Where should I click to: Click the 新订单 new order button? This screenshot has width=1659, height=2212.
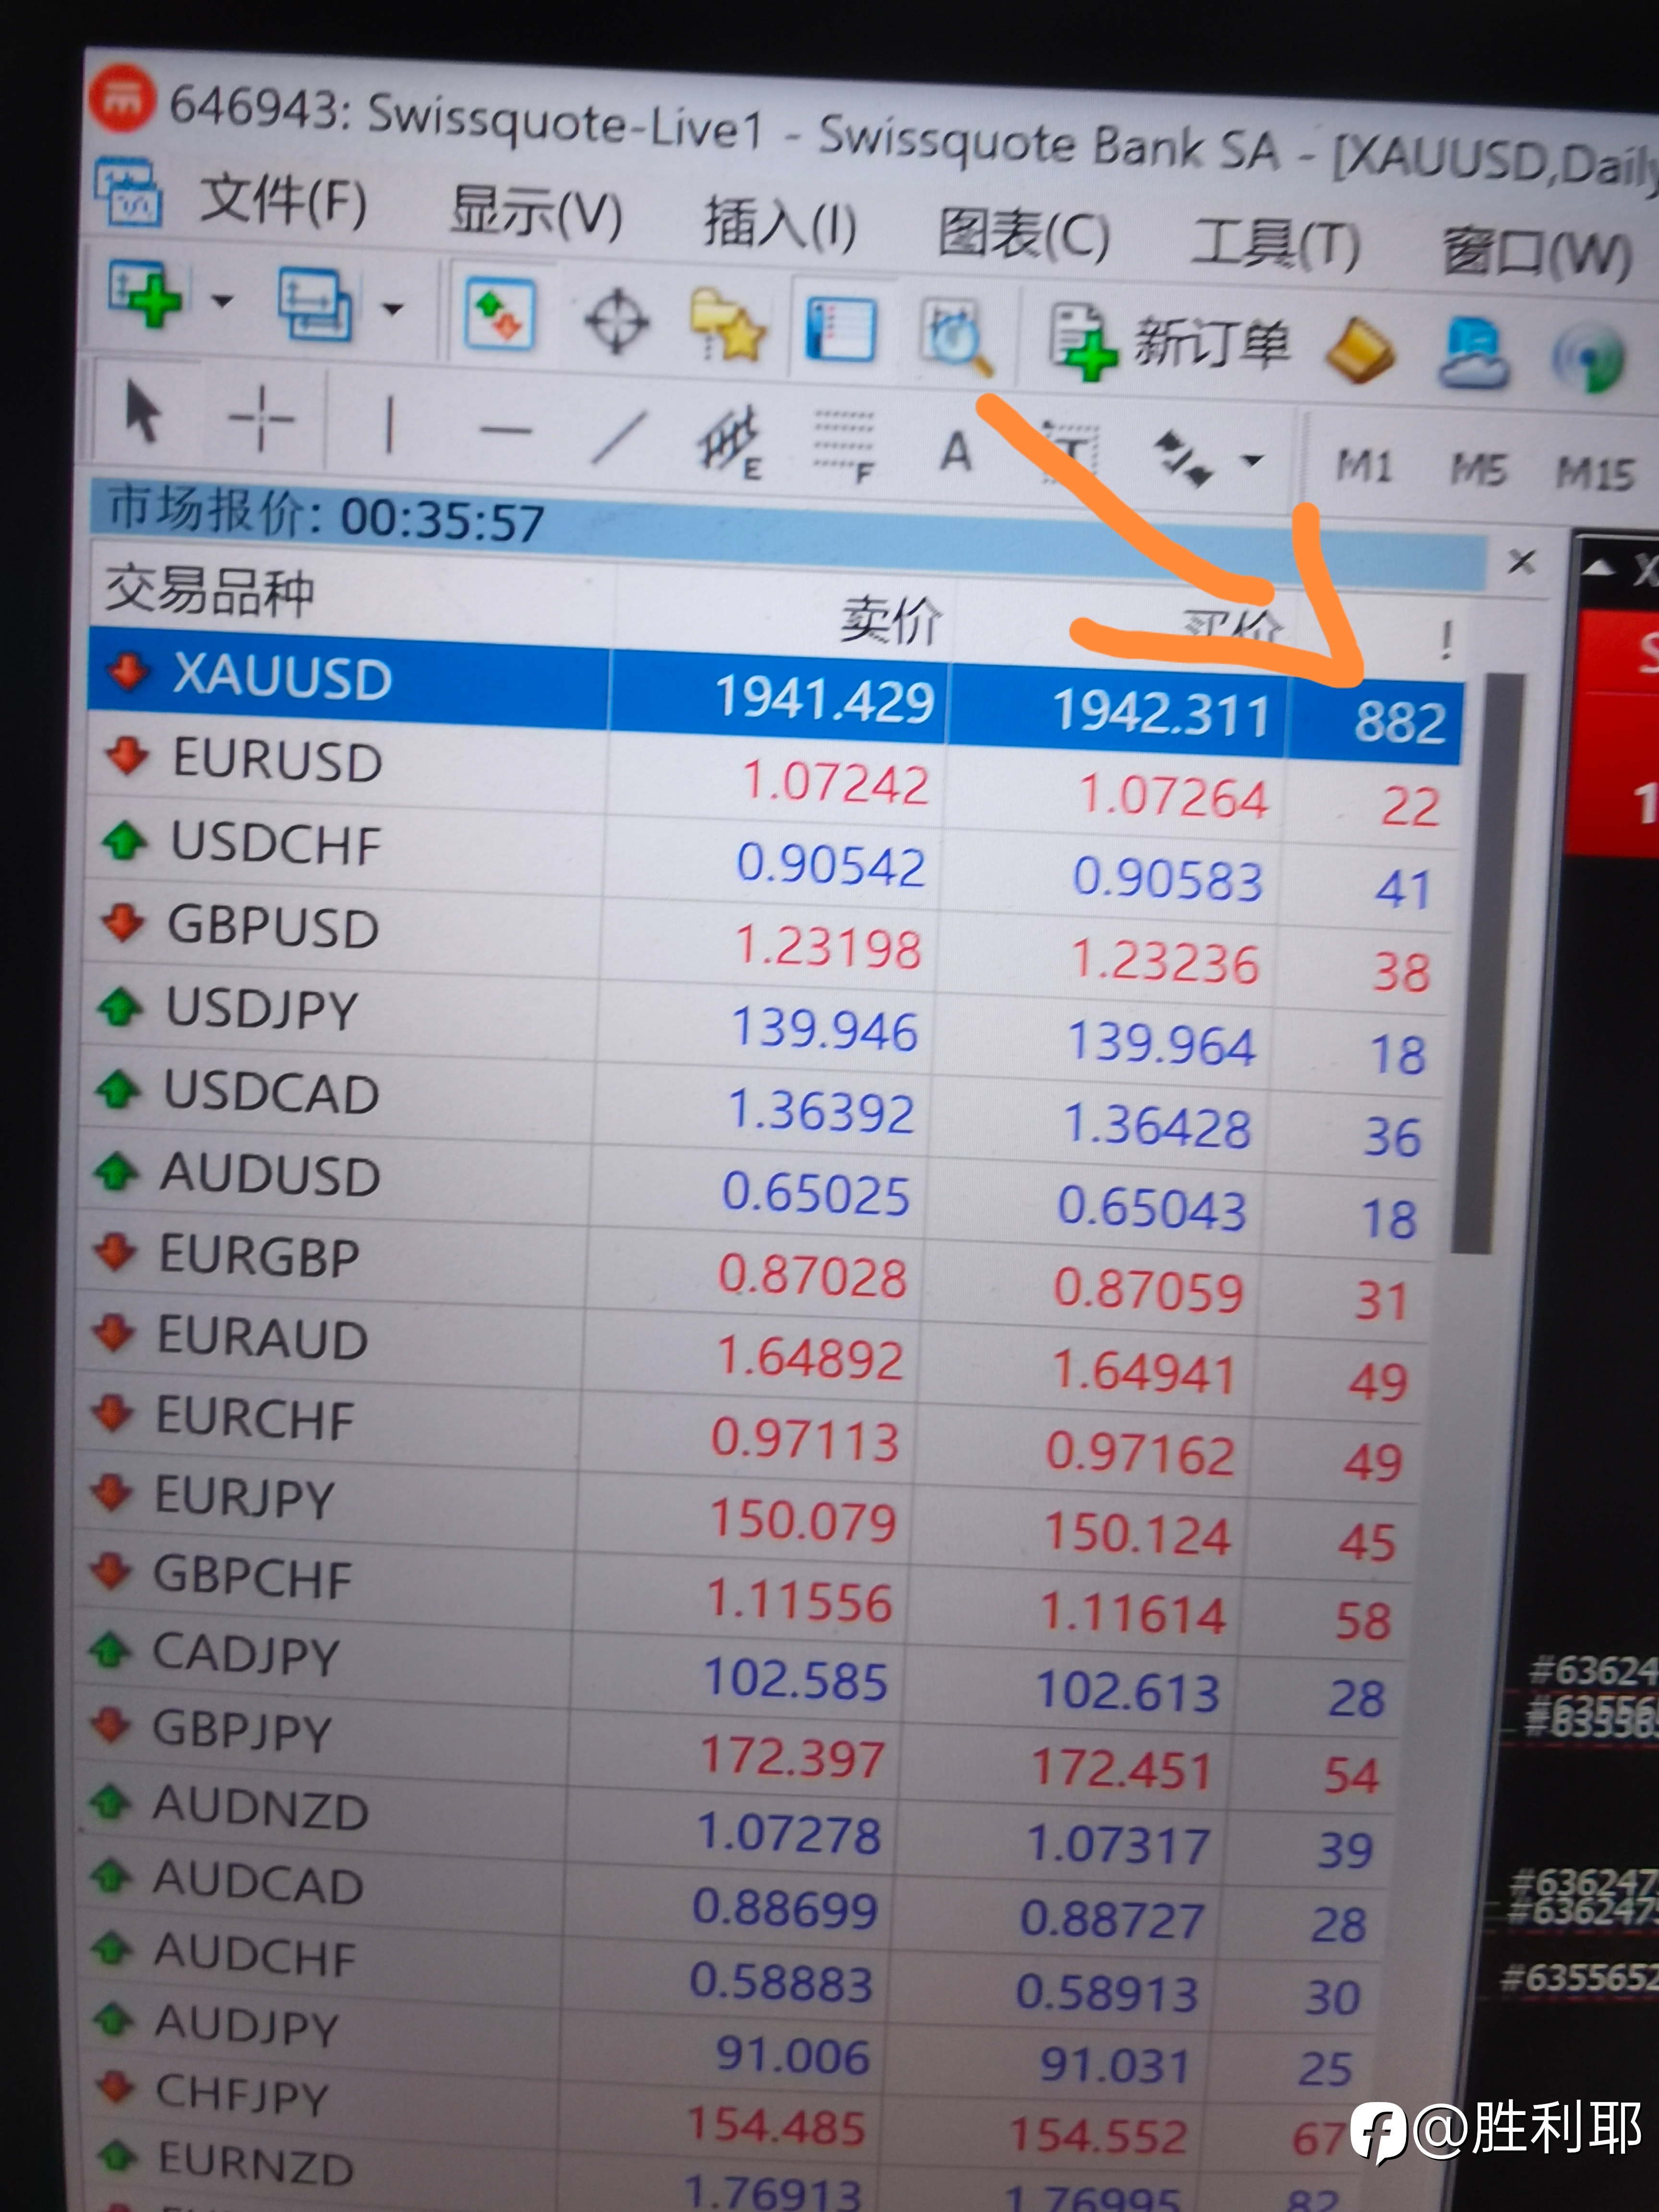coord(1169,344)
